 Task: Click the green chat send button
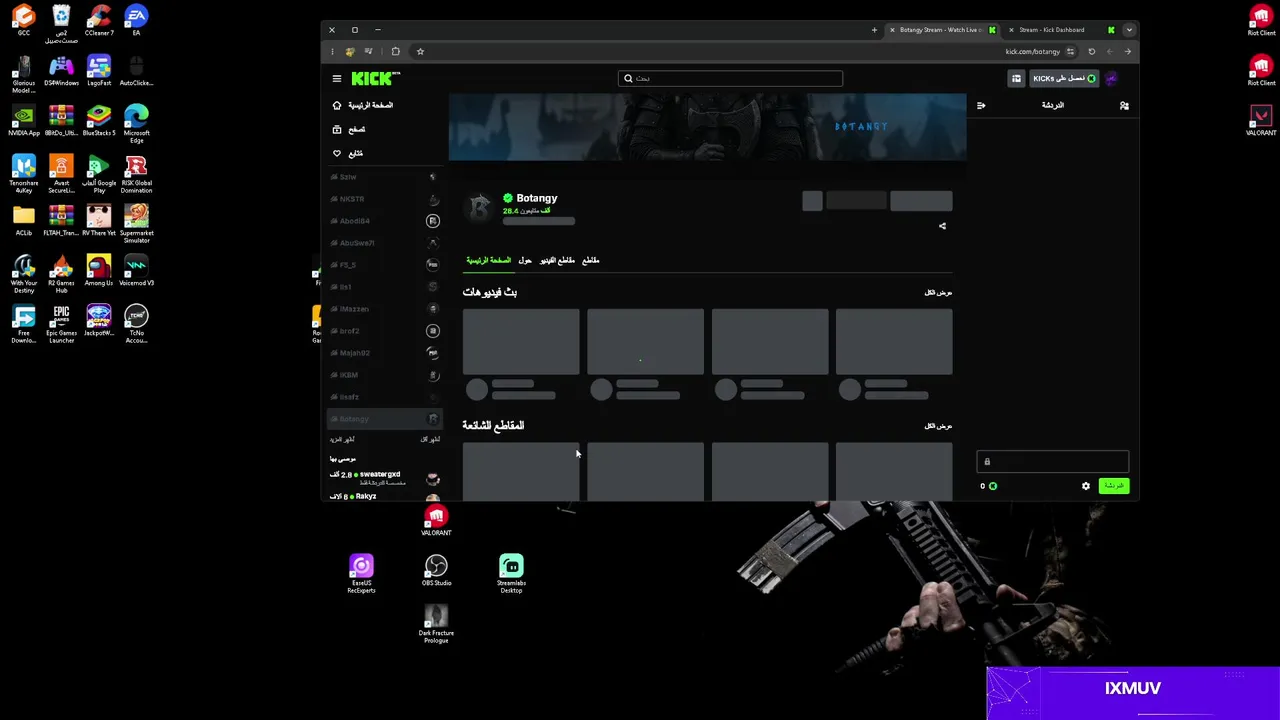coord(1113,486)
